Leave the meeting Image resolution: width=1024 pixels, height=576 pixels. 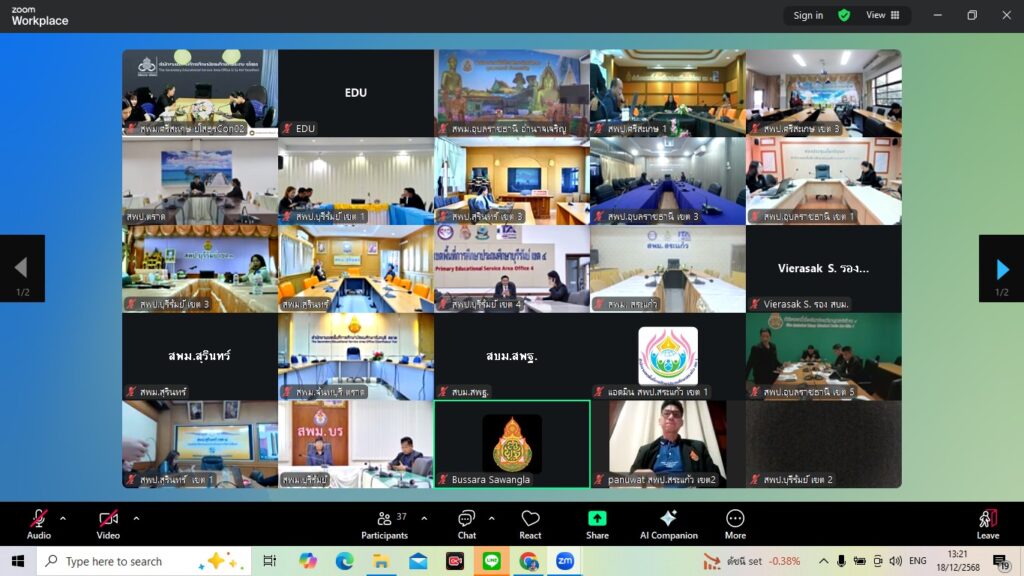tap(987, 523)
